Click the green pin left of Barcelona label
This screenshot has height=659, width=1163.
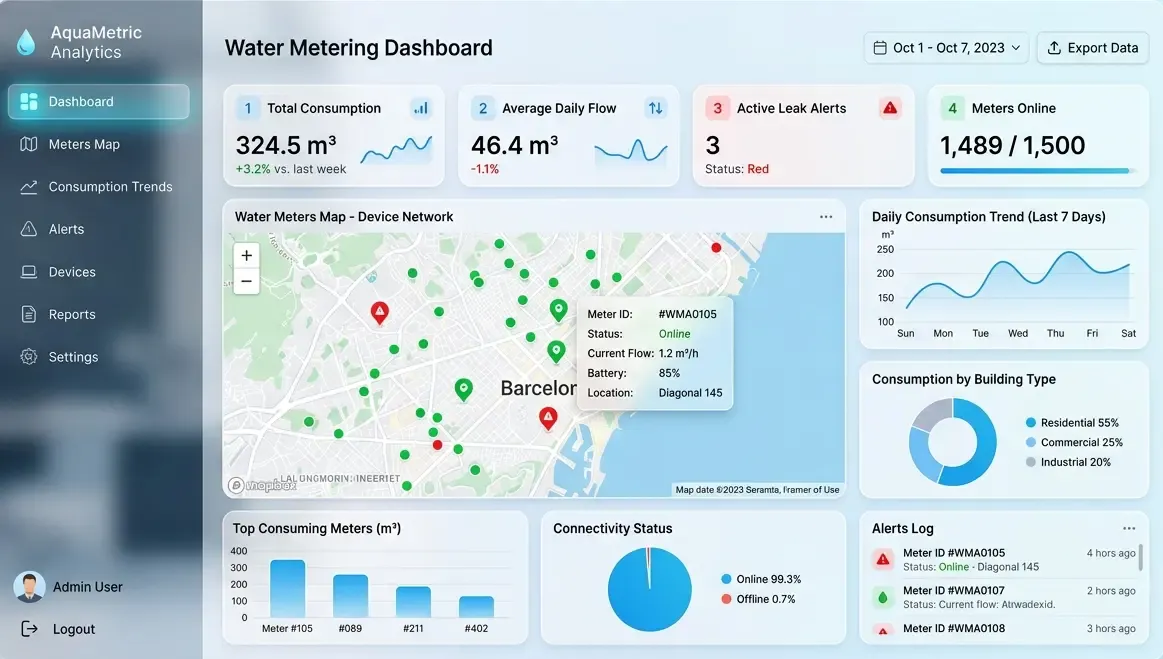pos(464,389)
